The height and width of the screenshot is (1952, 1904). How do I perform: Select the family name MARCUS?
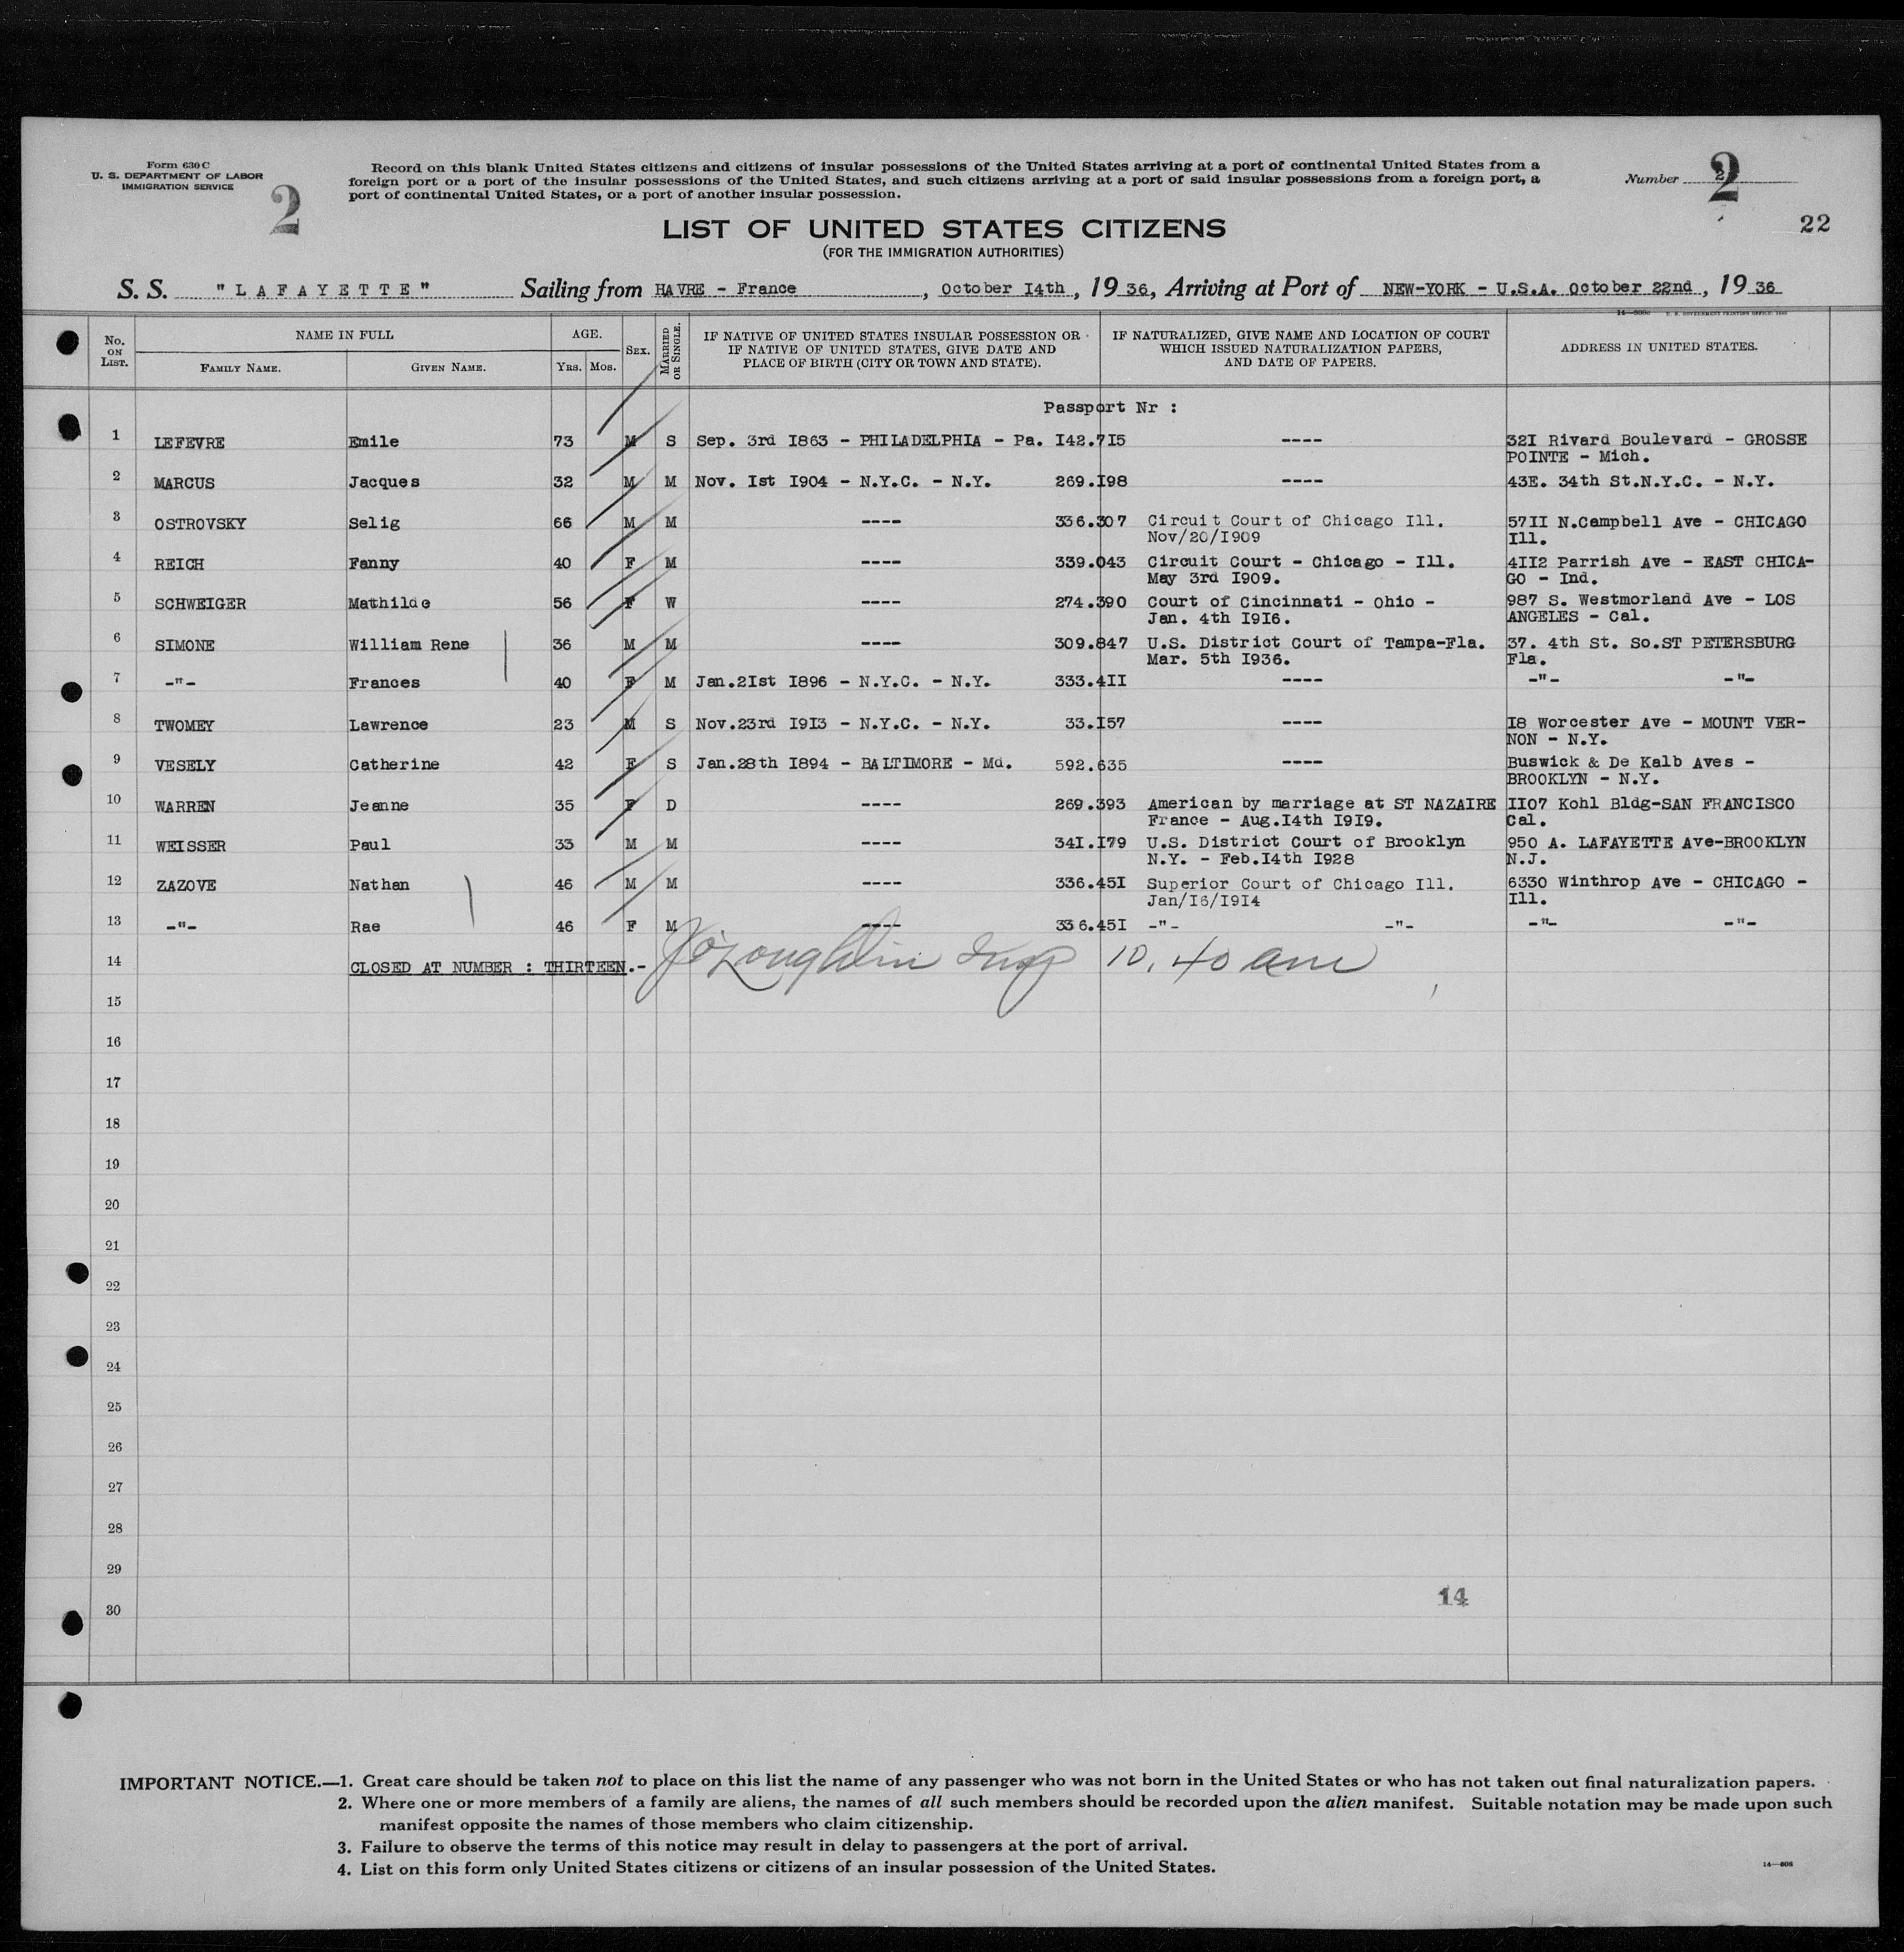183,483
